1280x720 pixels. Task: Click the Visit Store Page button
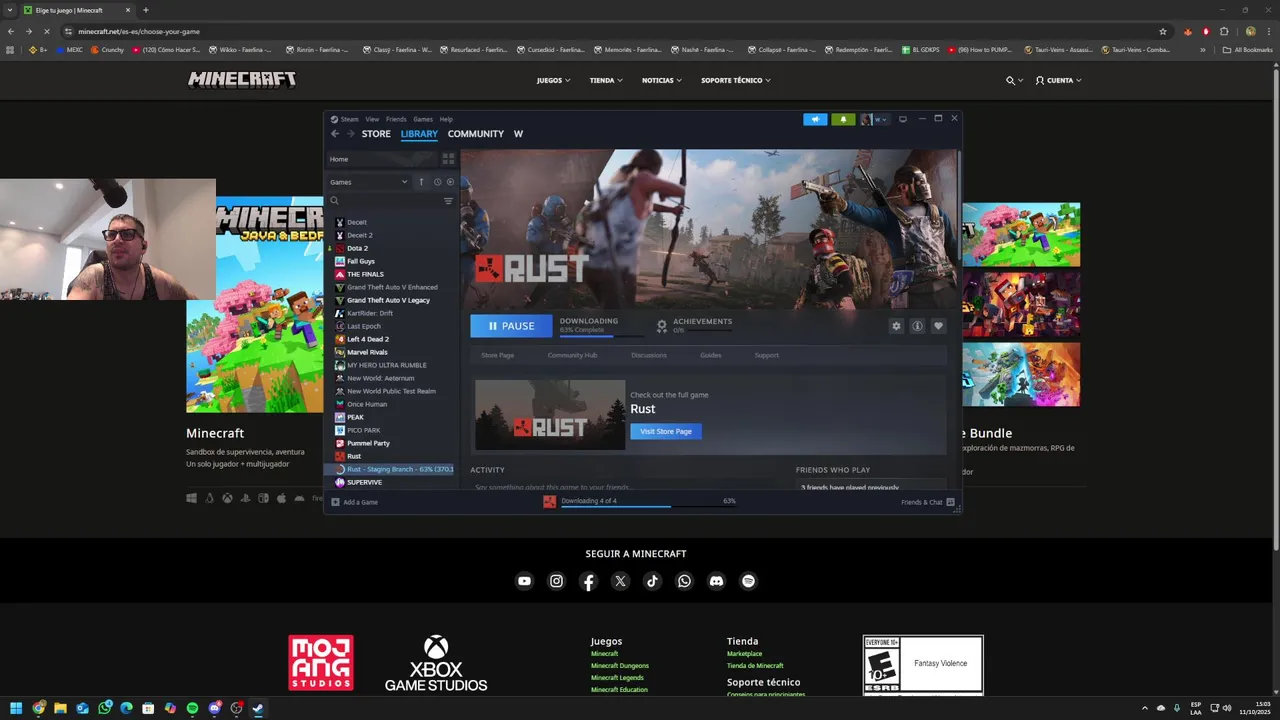point(666,431)
